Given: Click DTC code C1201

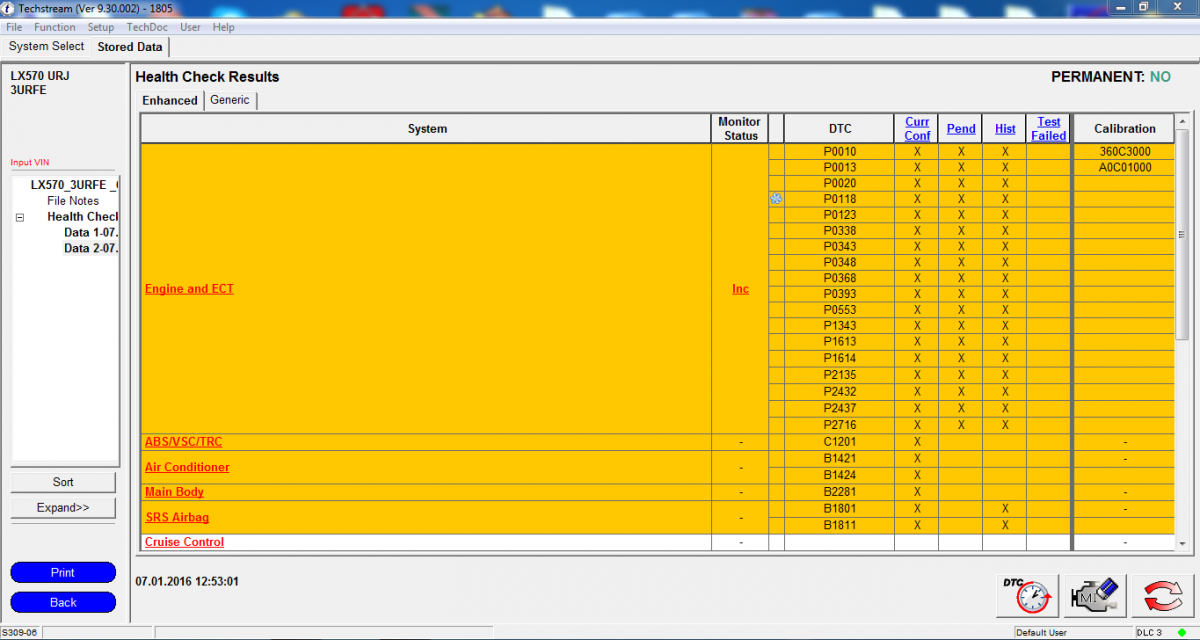Looking at the screenshot, I should click(840, 442).
